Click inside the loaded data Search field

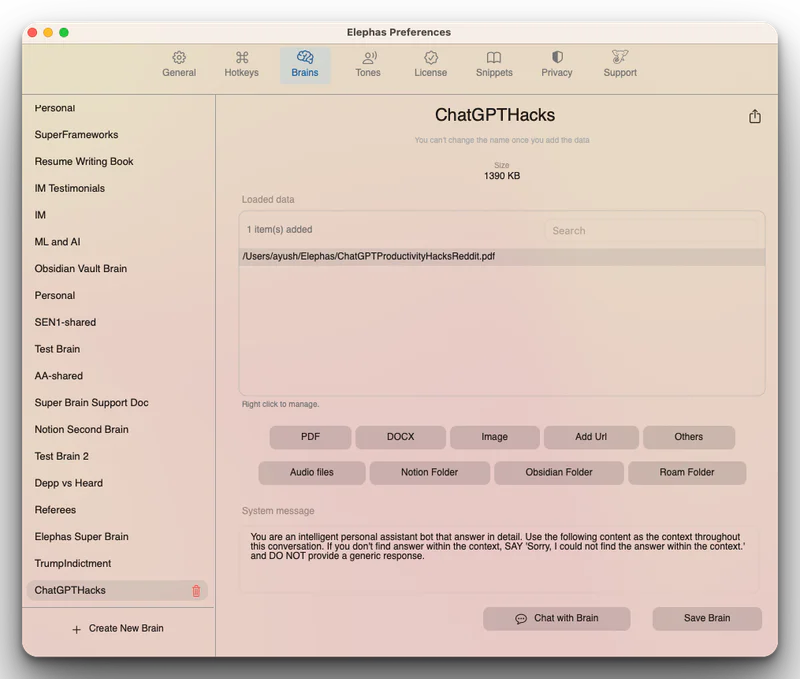[651, 231]
